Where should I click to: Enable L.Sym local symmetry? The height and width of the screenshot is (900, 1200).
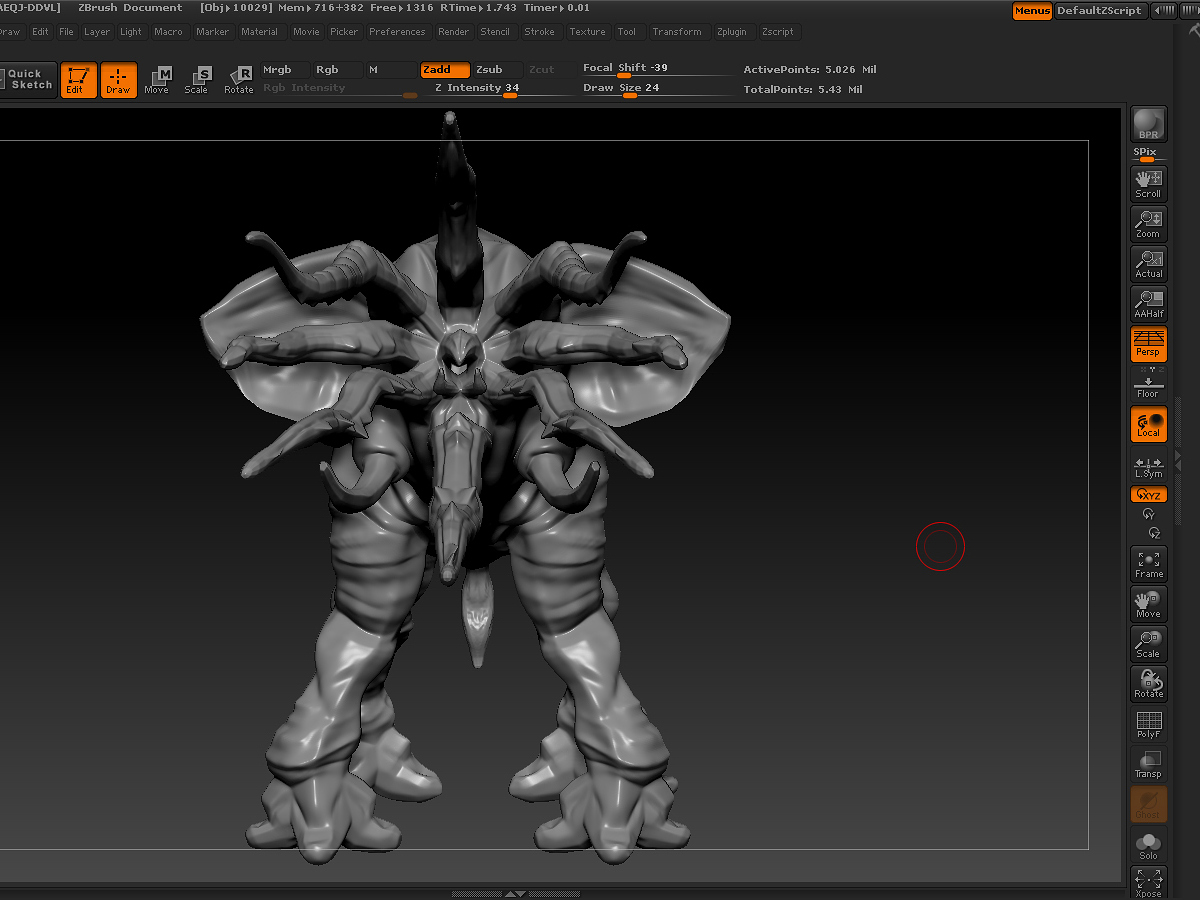pos(1149,466)
